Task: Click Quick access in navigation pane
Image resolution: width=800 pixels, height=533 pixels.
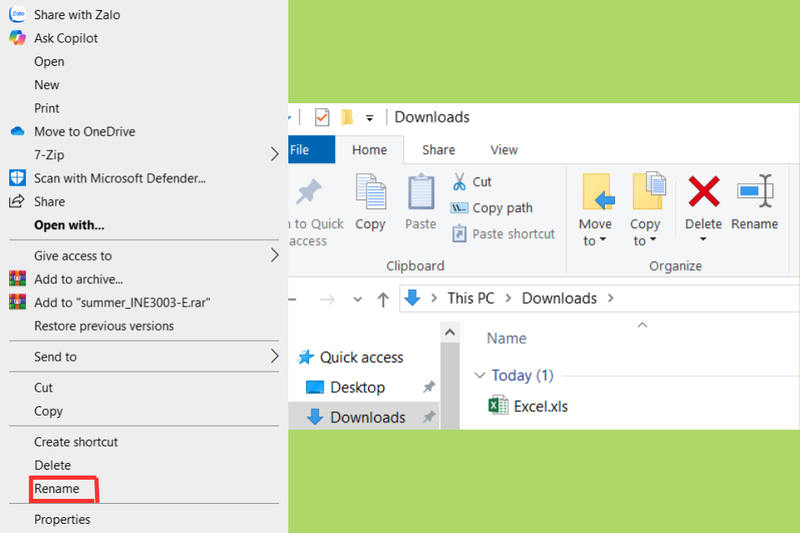Action: tap(362, 358)
